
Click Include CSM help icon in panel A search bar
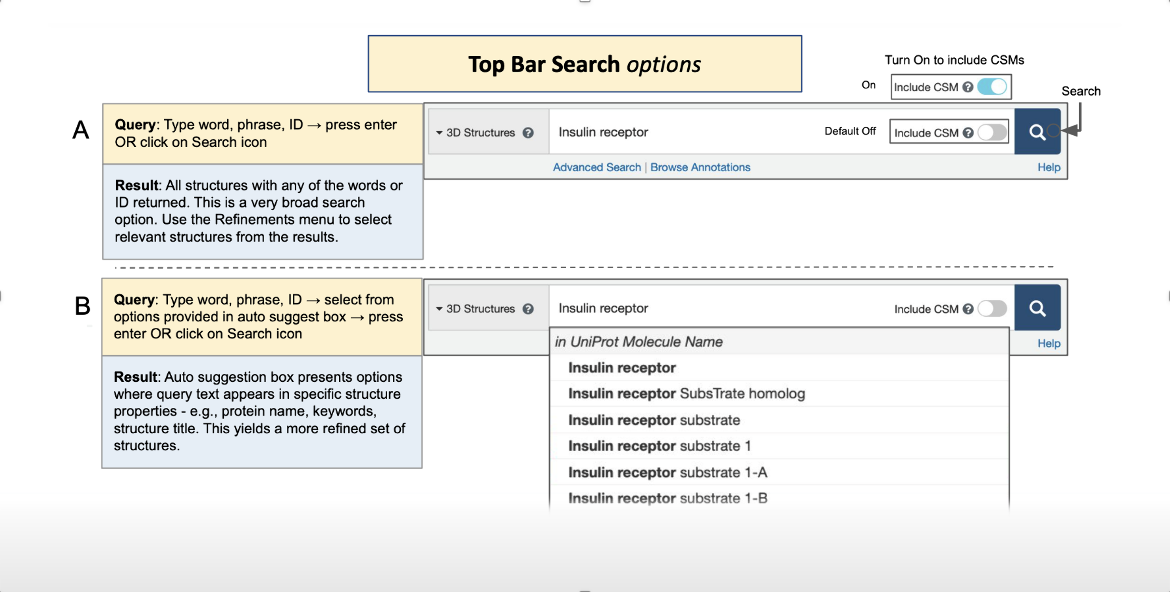[x=968, y=133]
